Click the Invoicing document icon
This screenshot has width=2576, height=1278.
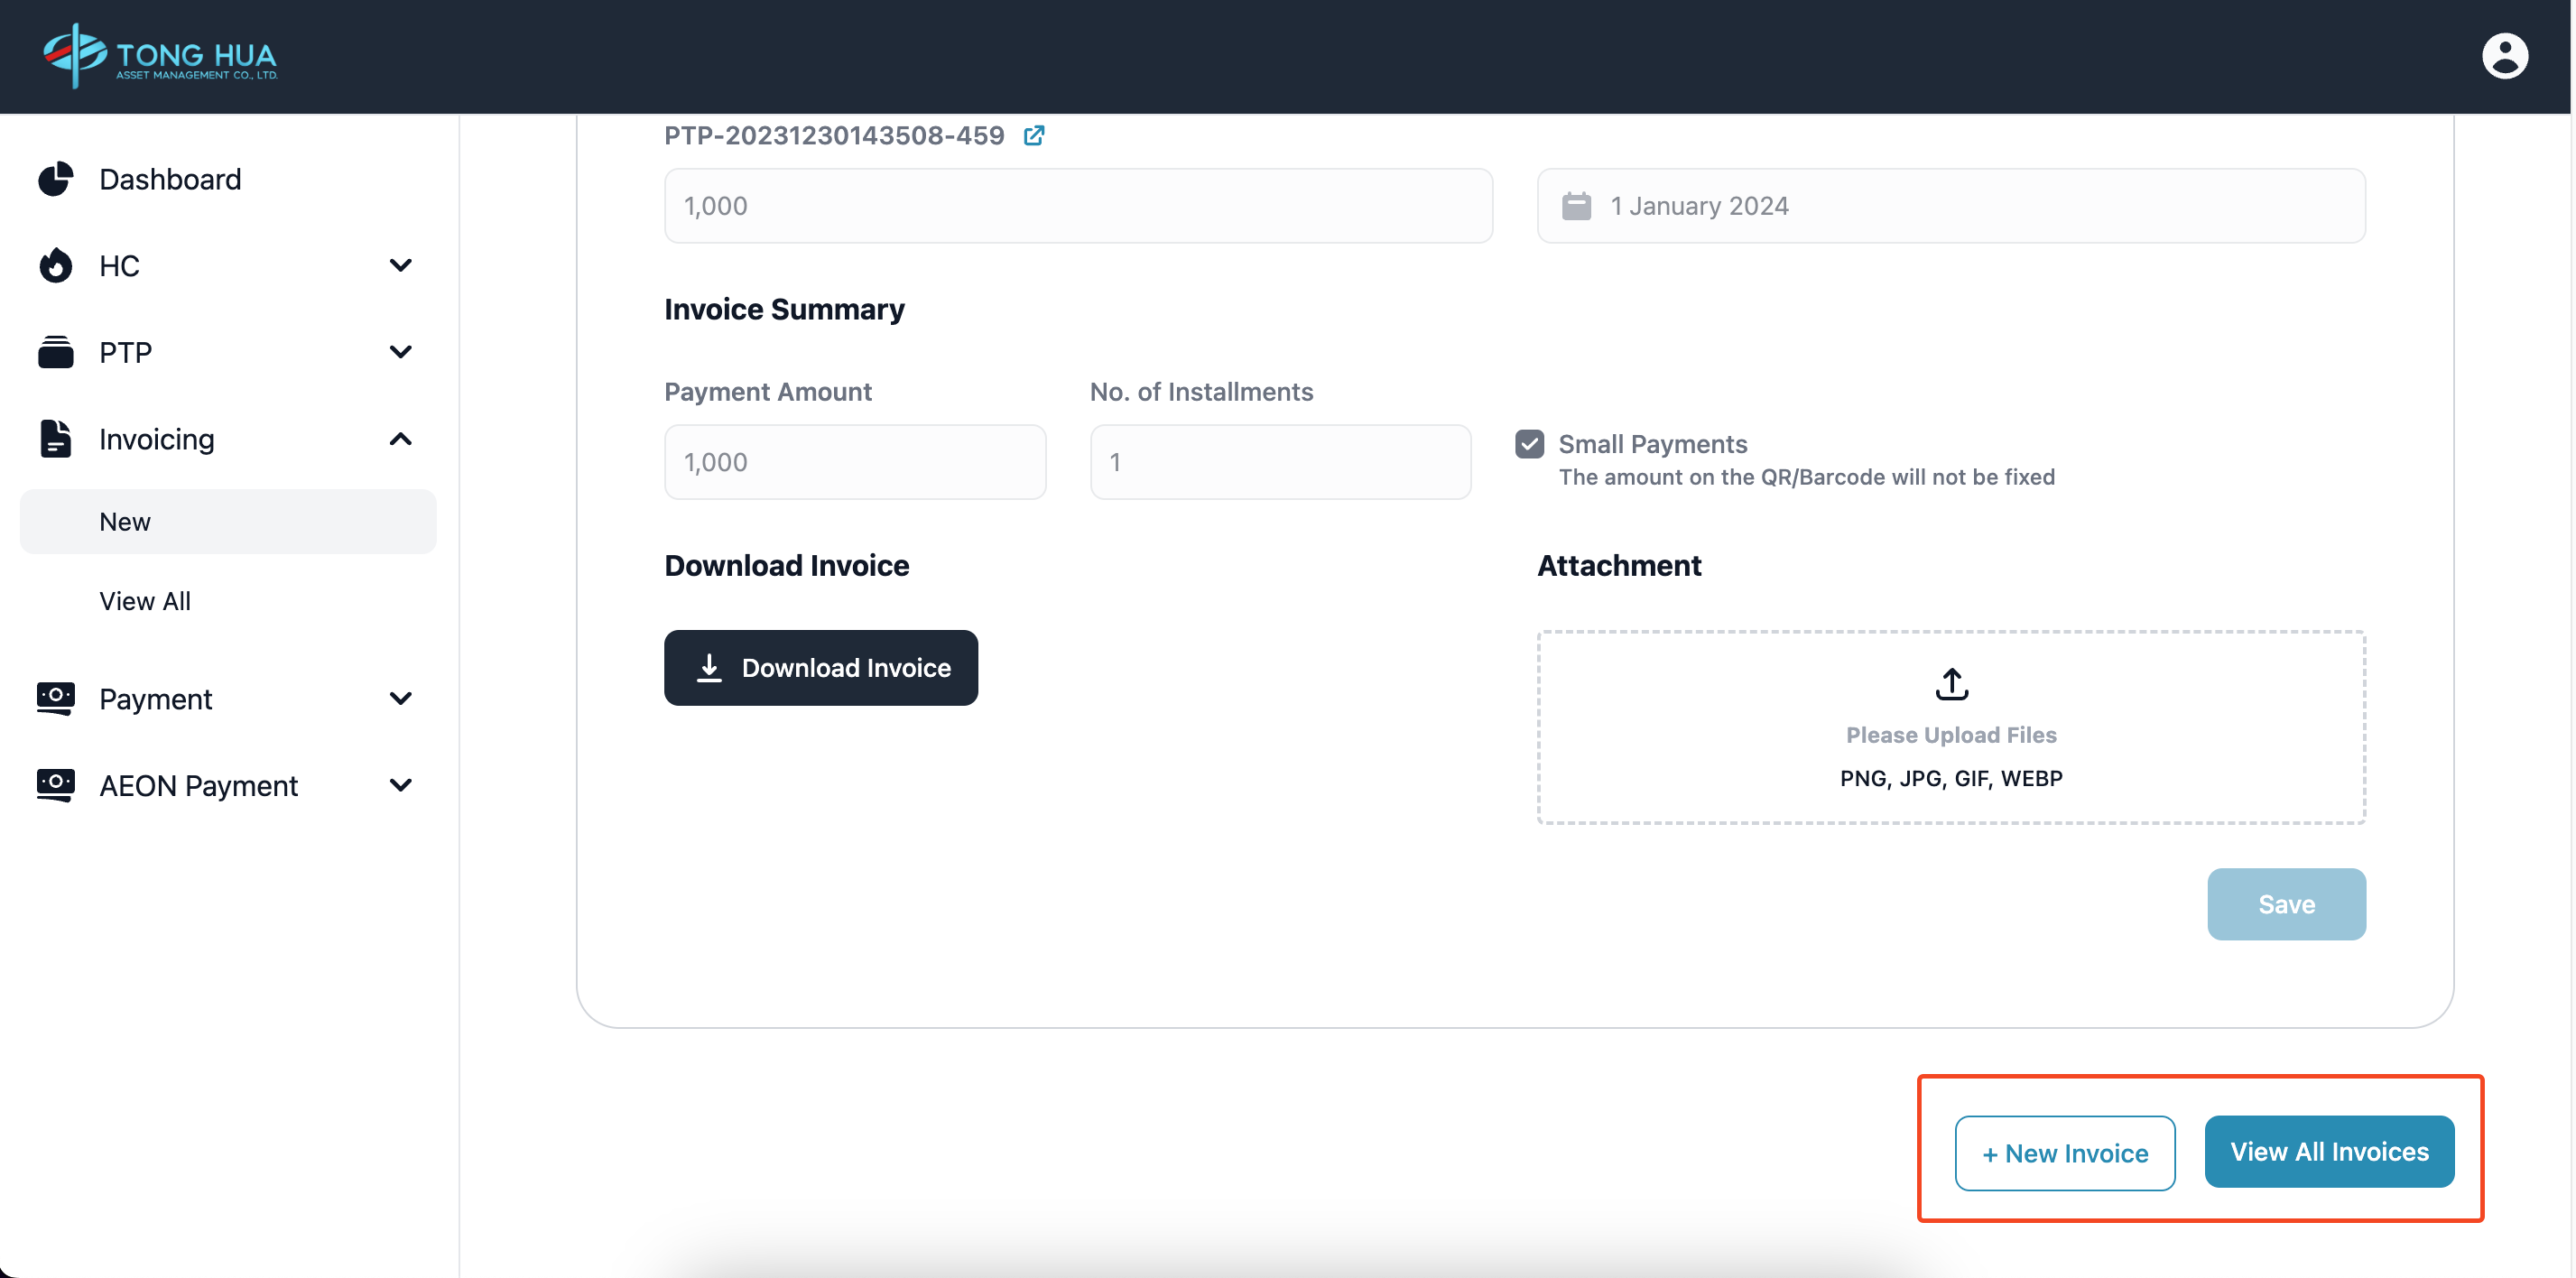(56, 439)
